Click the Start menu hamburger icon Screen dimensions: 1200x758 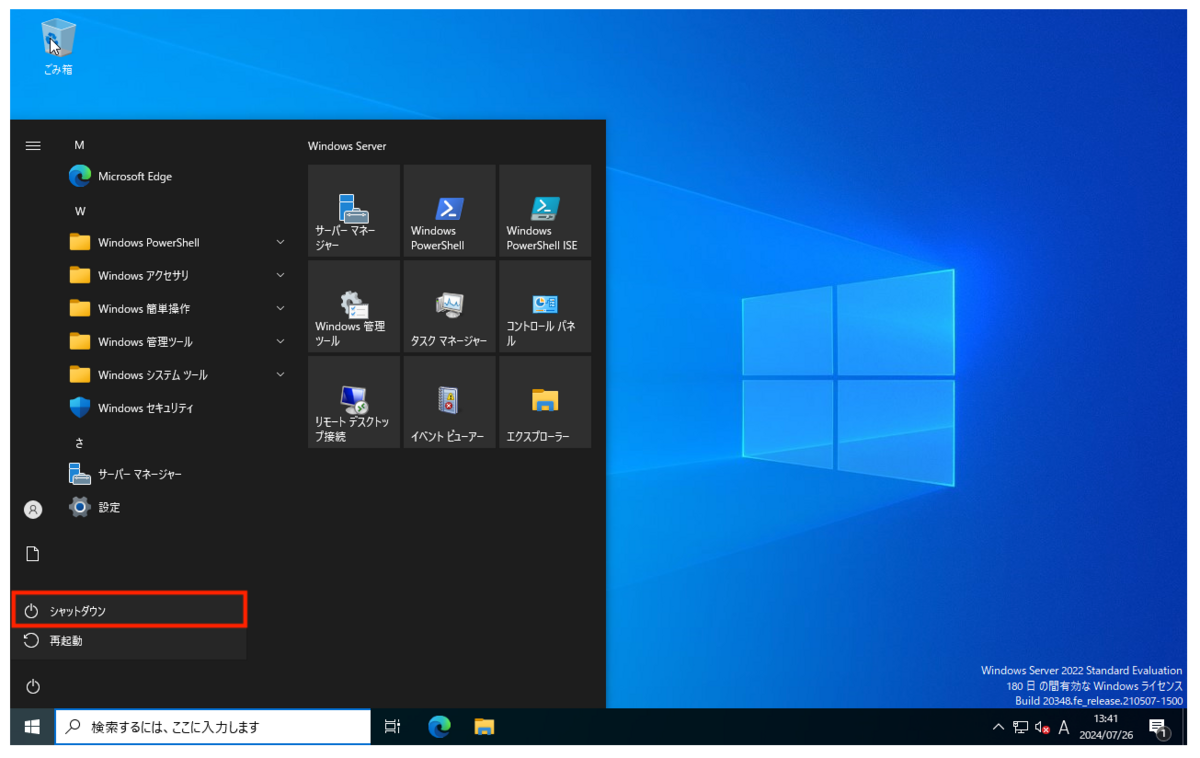pyautogui.click(x=33, y=146)
